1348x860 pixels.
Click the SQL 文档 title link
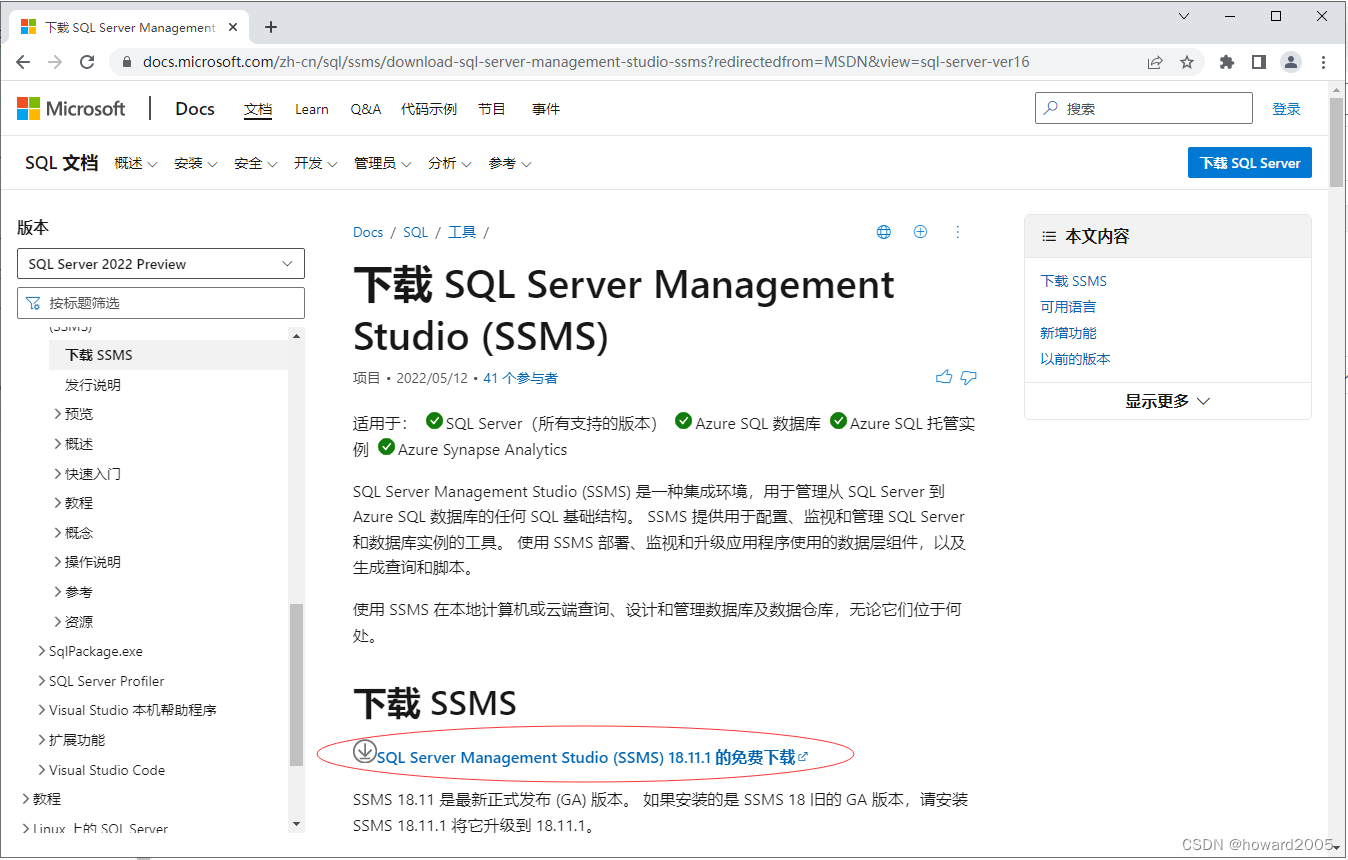pyautogui.click(x=61, y=163)
